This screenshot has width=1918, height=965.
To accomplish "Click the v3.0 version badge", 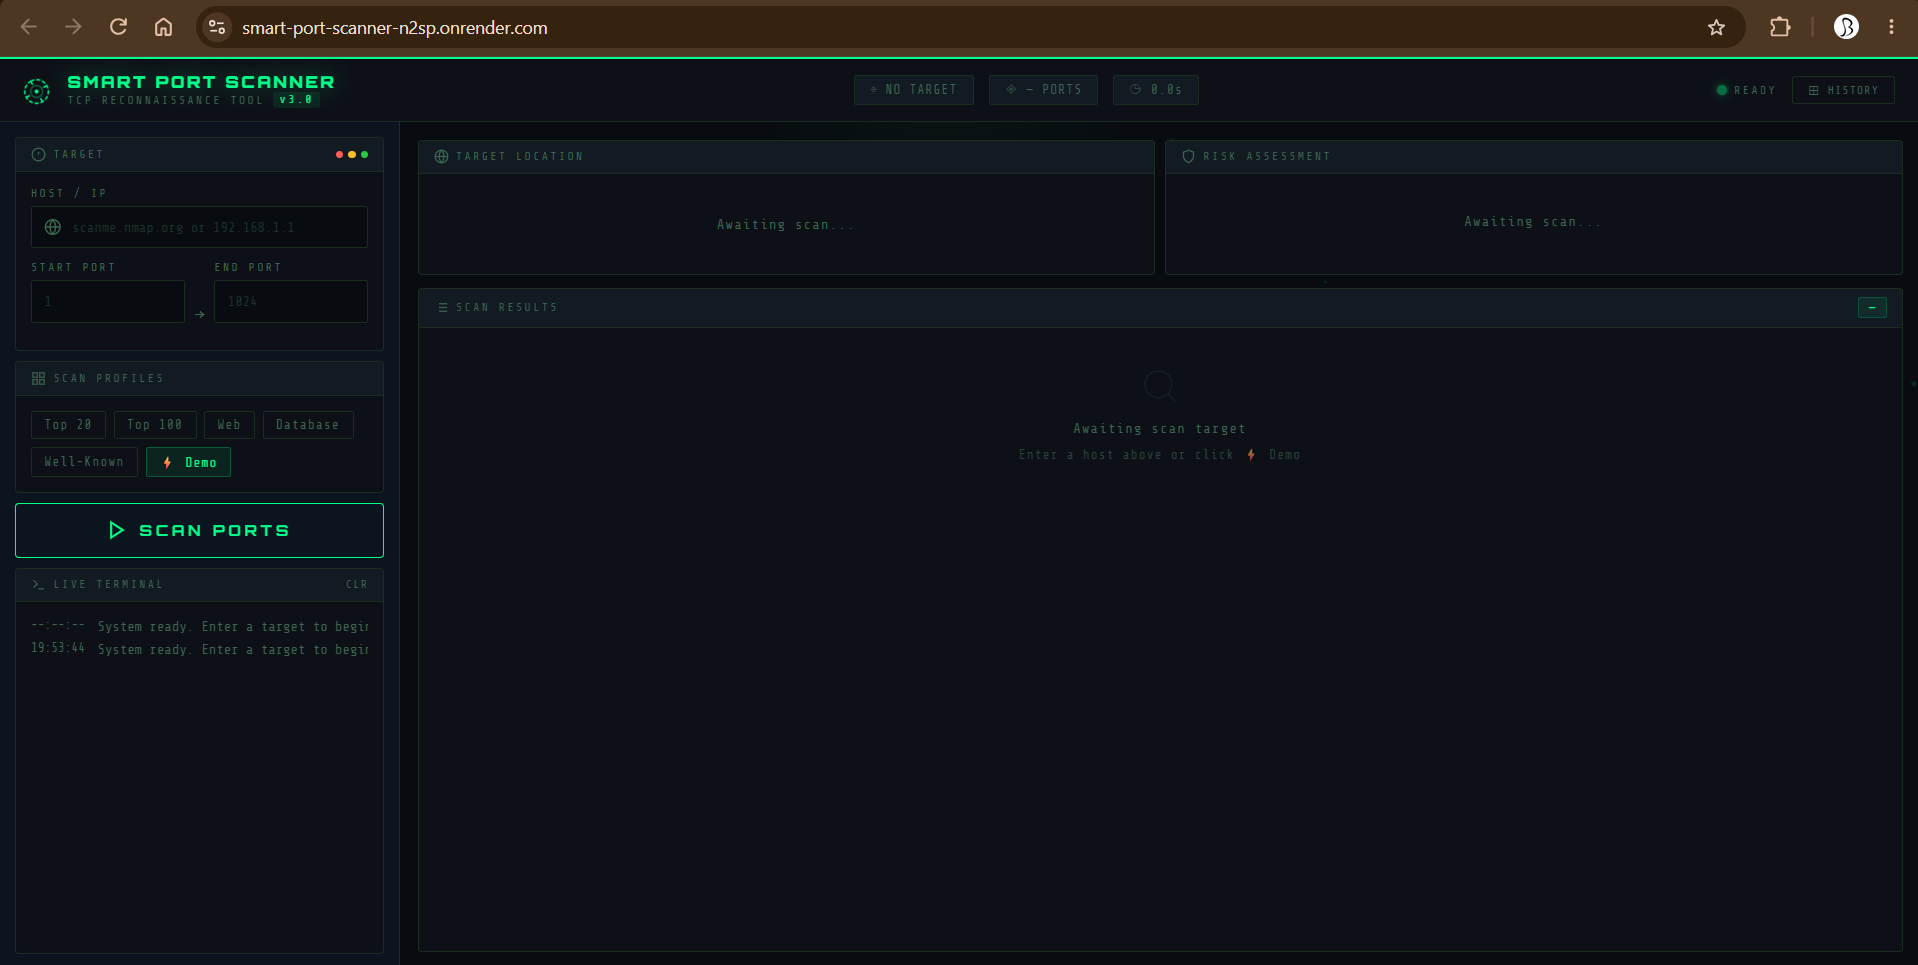I will (296, 100).
